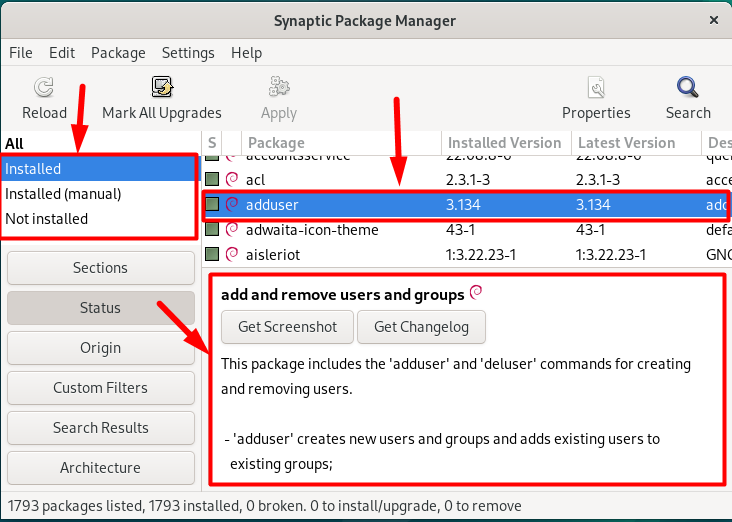Click the Debian swirl icon for acl

232,179
